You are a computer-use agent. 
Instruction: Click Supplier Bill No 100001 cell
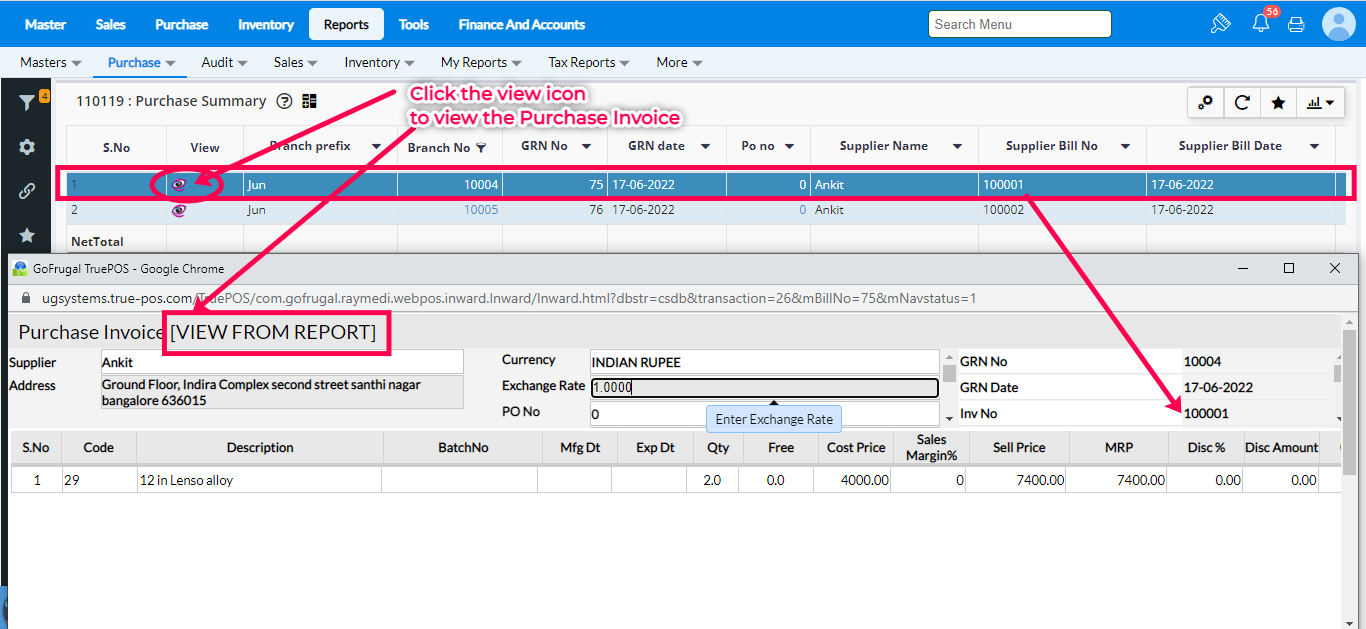pos(1062,184)
